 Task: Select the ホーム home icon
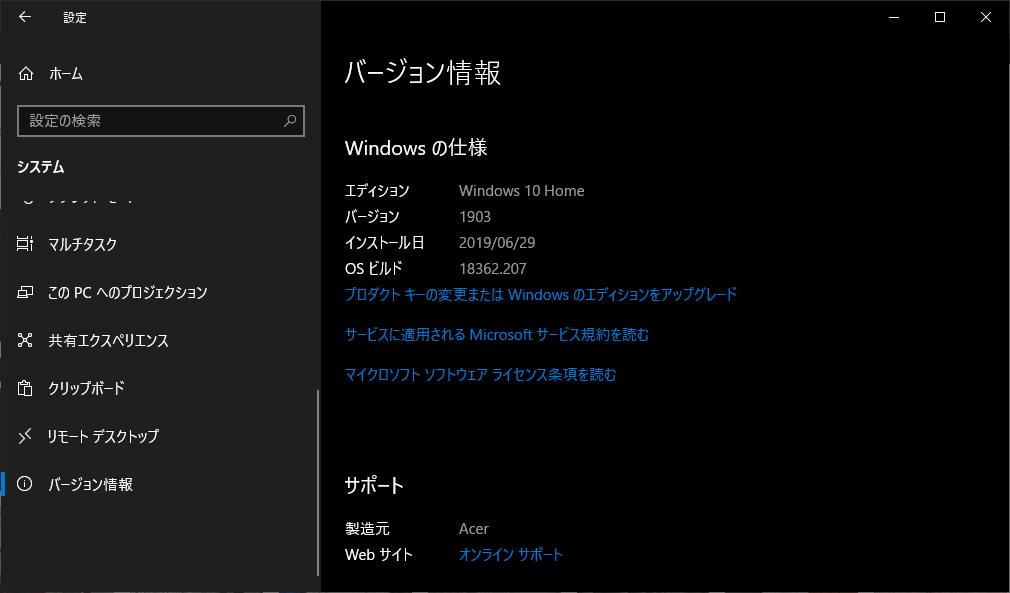tap(26, 73)
